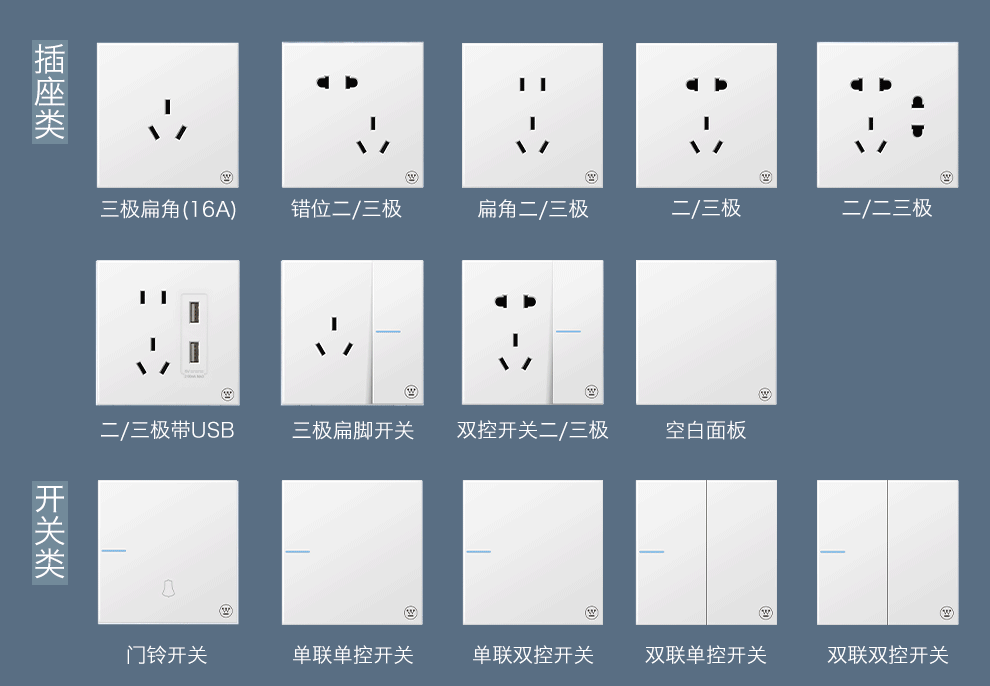Click side two-pin holes on 二/二三极
Screen dimensions: 990x686
pos(917,117)
